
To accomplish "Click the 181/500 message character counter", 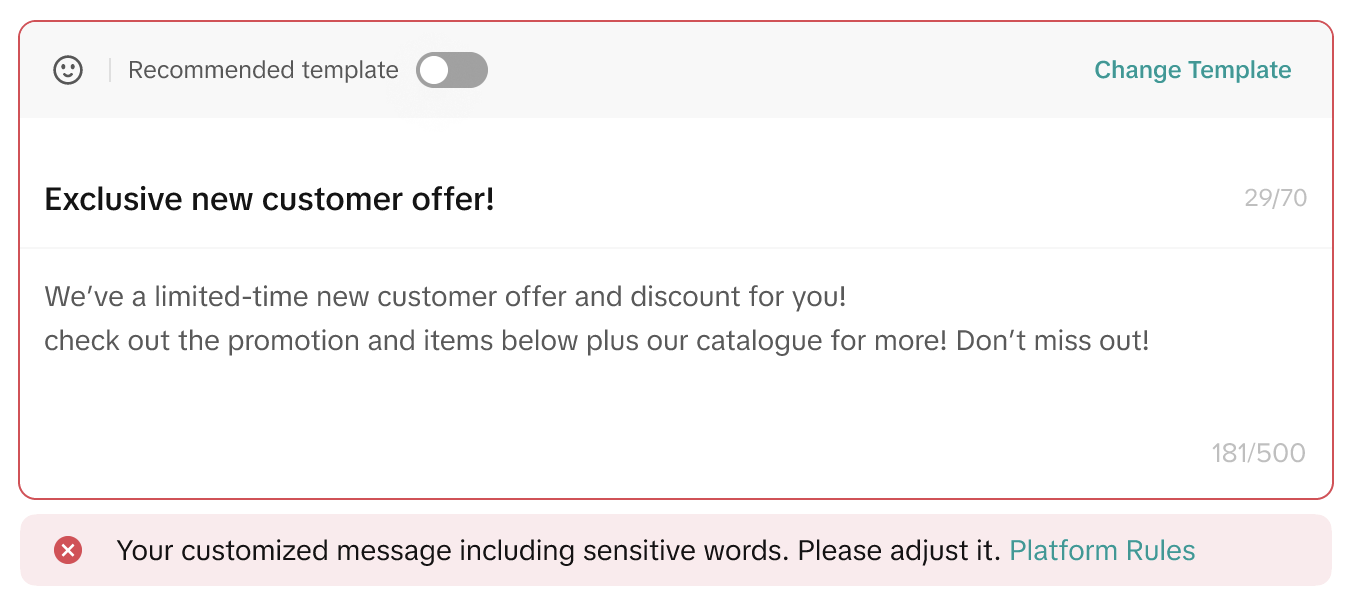I will pyautogui.click(x=1258, y=453).
